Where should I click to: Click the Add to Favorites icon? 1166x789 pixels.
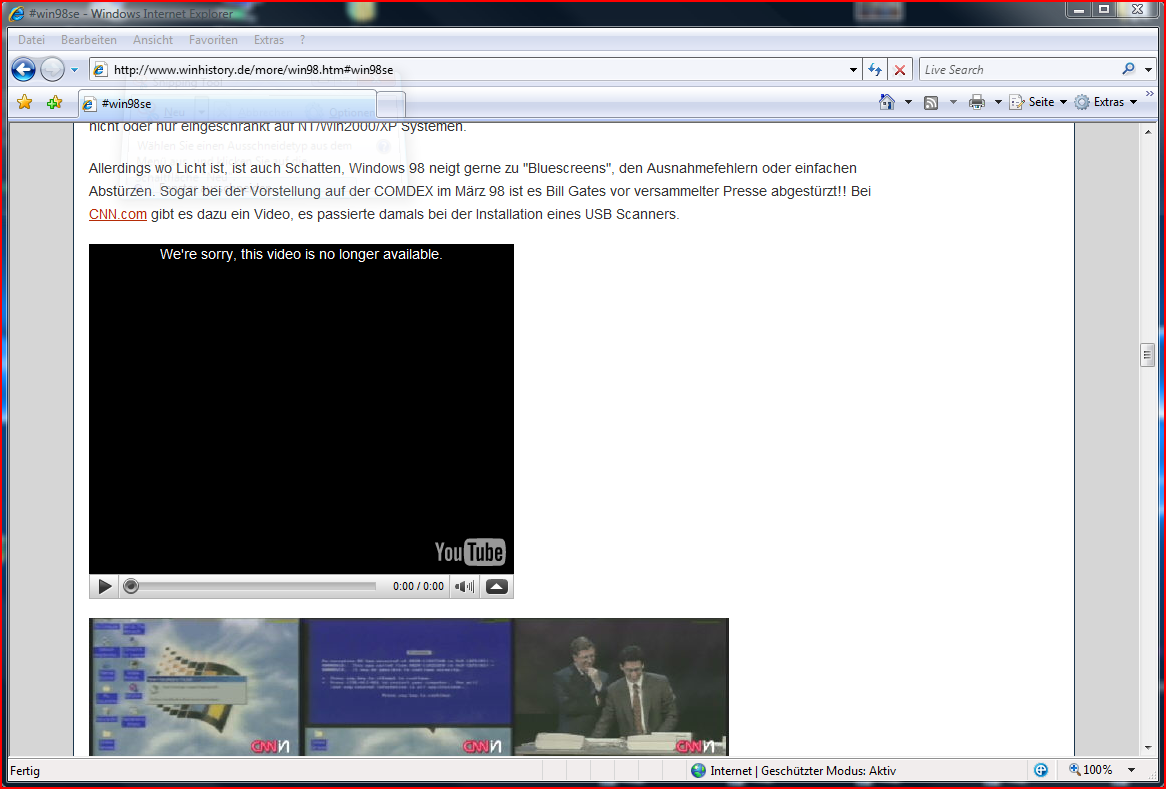[x=55, y=102]
